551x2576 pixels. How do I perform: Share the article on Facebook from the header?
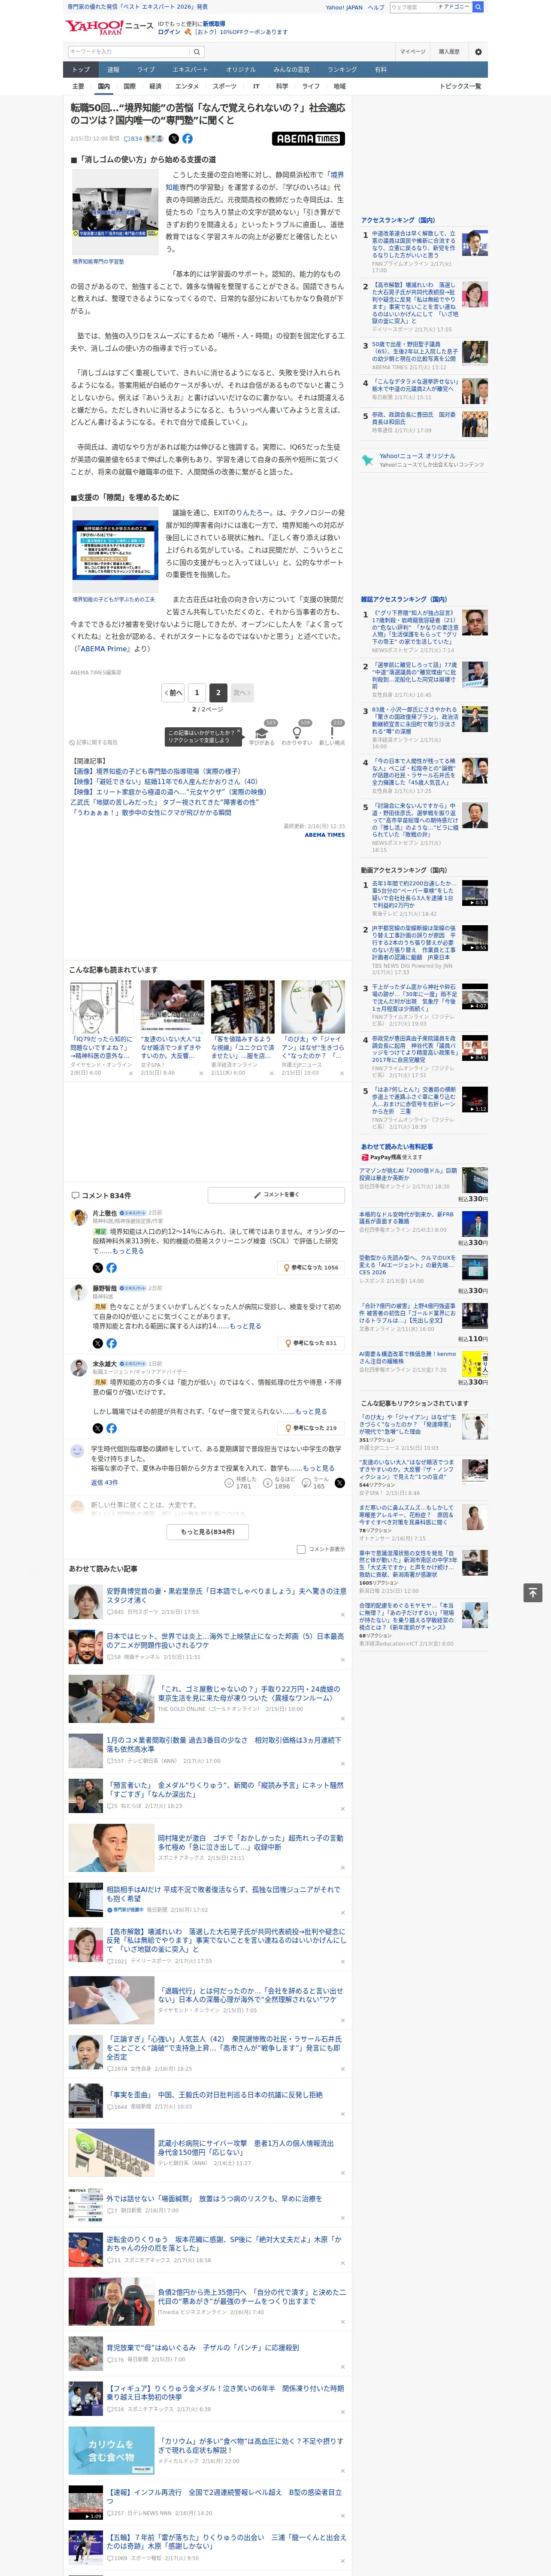point(187,139)
